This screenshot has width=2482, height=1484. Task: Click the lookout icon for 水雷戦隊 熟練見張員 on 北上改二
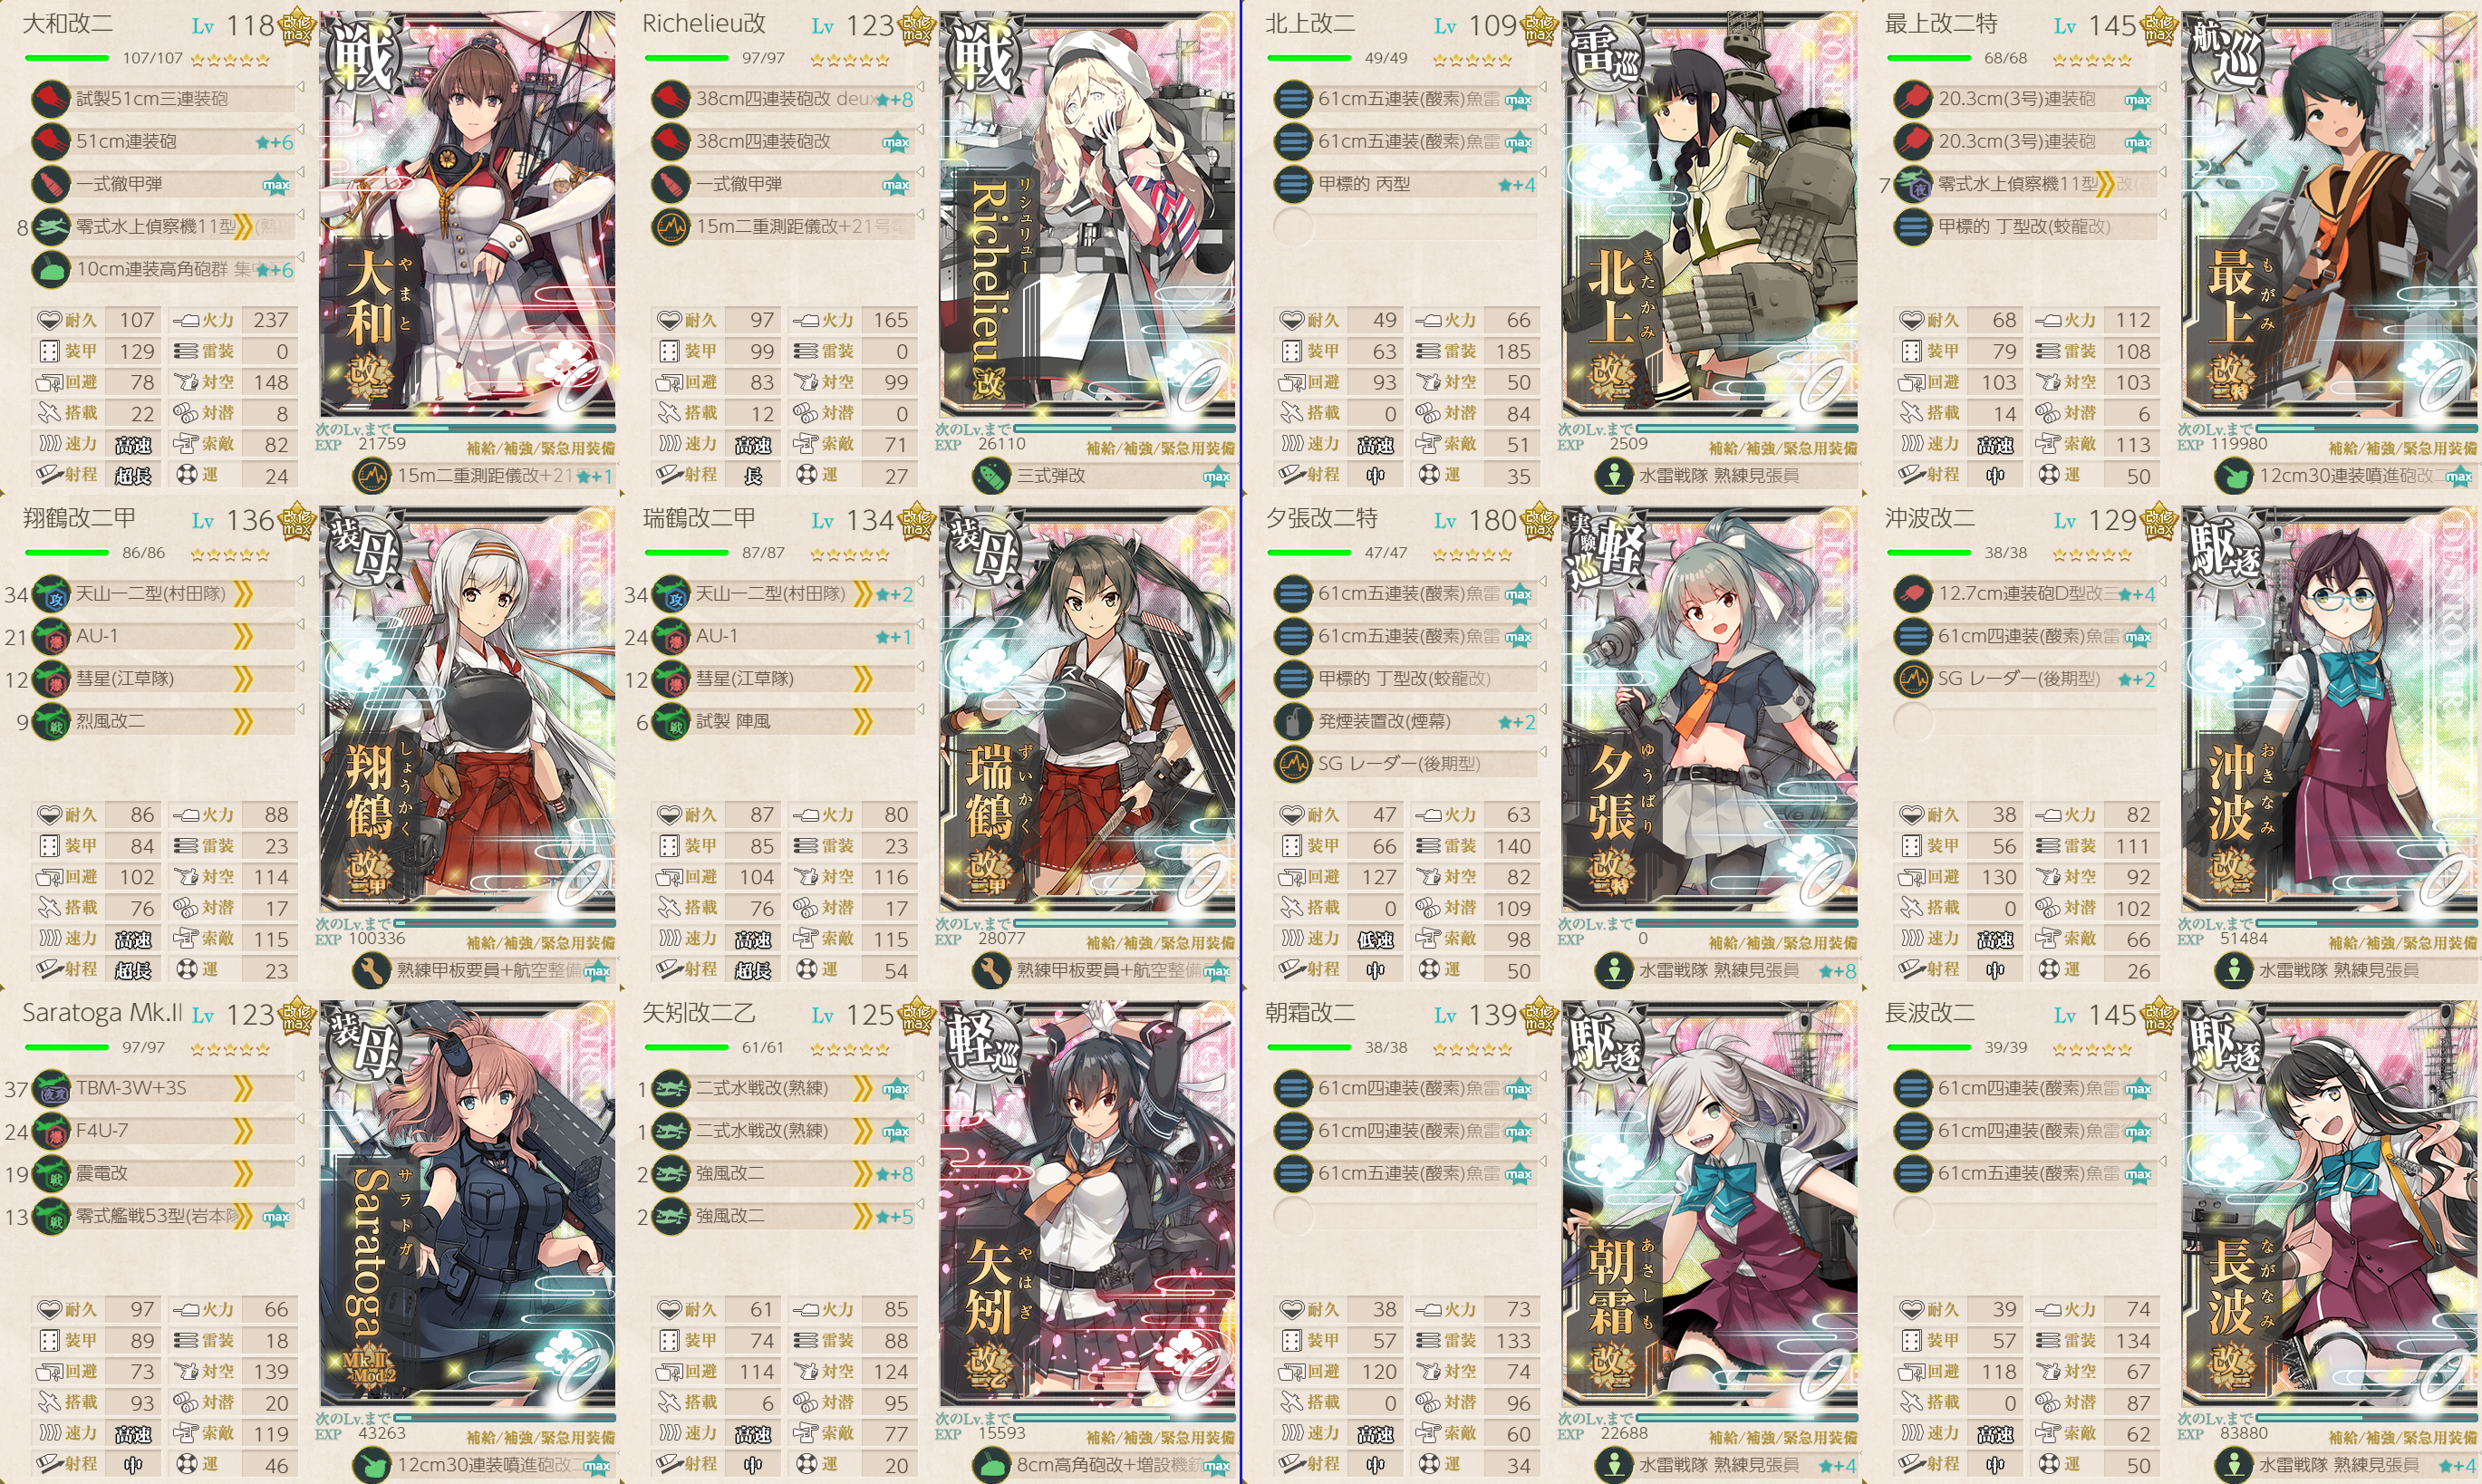tap(1614, 476)
